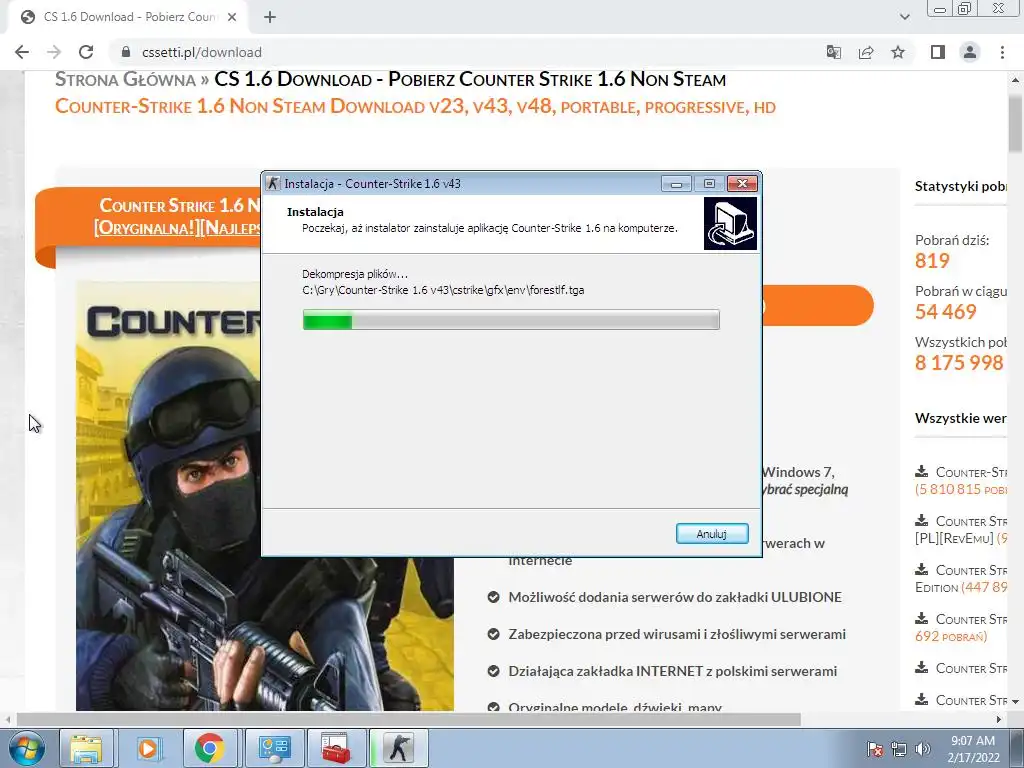1024x768 pixels.
Task: Open the Control Panel taskbar icon
Action: [x=274, y=748]
